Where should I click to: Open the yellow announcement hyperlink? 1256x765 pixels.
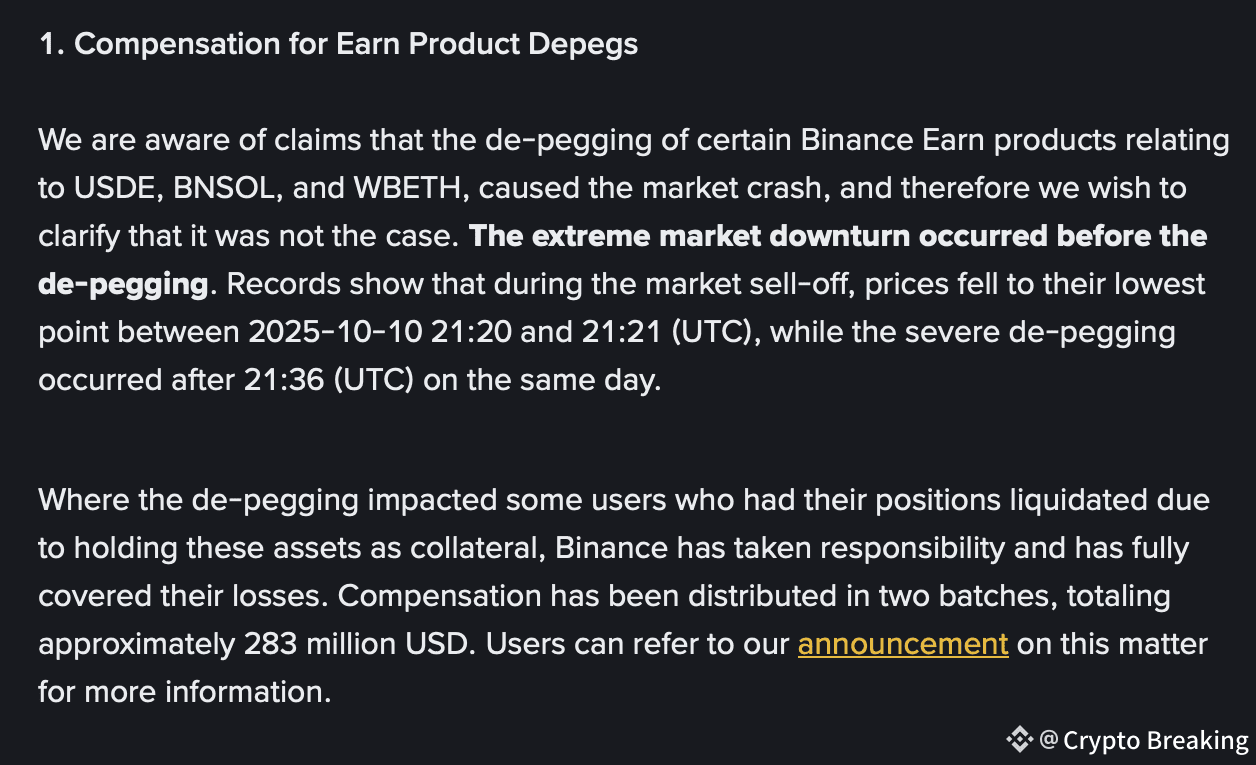click(902, 644)
